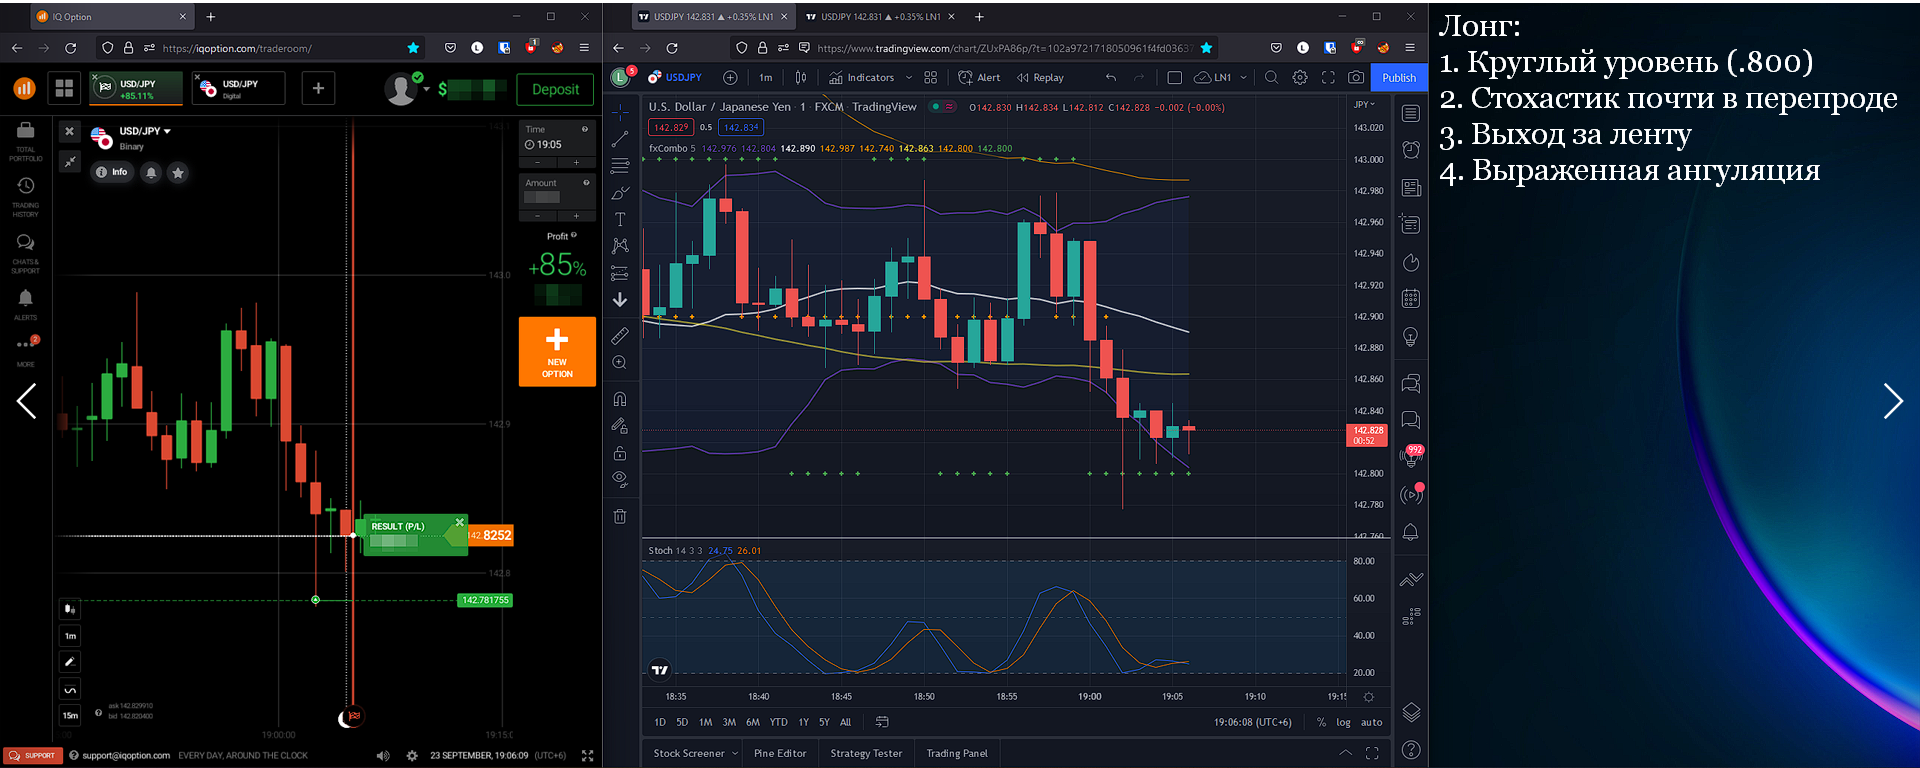Close the Result (P/L) popup
The width and height of the screenshot is (1920, 768).
pos(459,522)
